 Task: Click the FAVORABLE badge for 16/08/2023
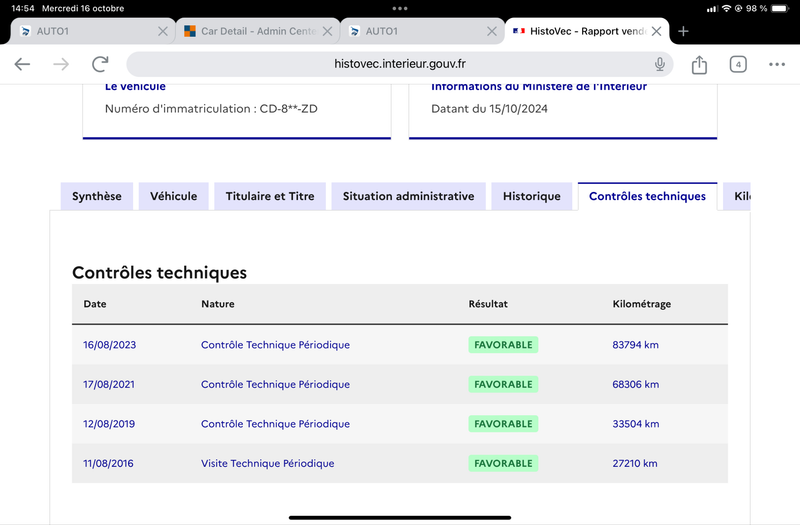coord(503,345)
